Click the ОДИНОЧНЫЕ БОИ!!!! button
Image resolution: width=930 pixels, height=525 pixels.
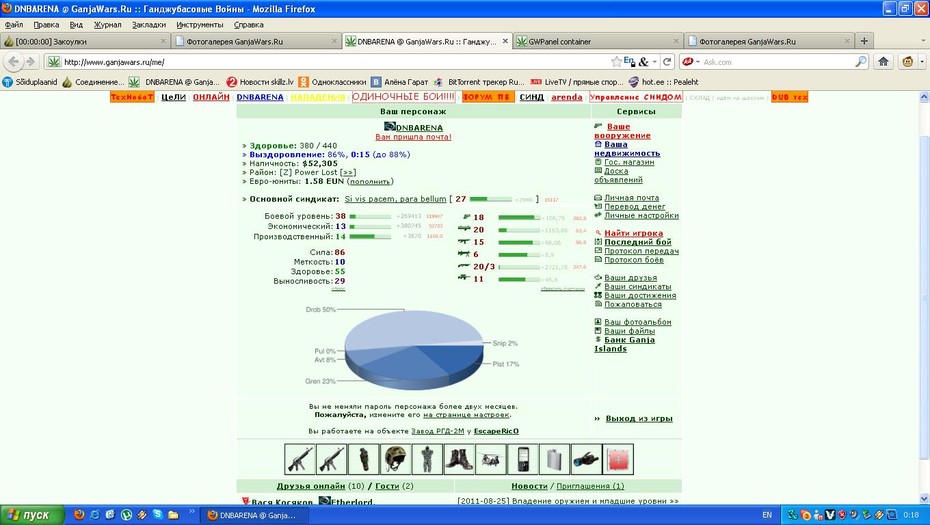click(x=403, y=97)
